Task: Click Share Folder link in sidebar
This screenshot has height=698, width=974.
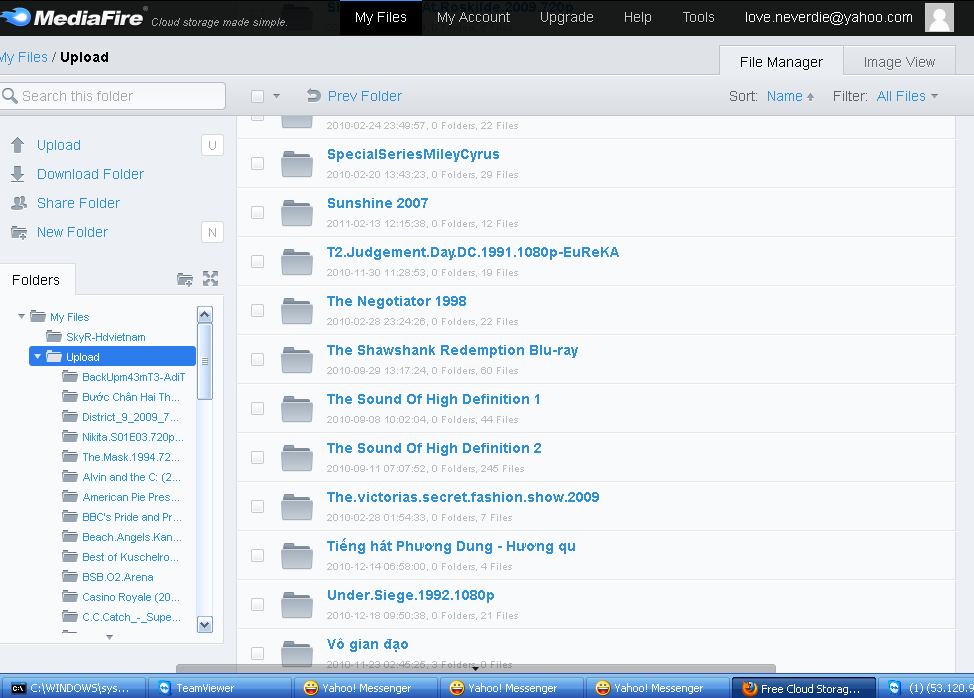Action: click(x=78, y=203)
